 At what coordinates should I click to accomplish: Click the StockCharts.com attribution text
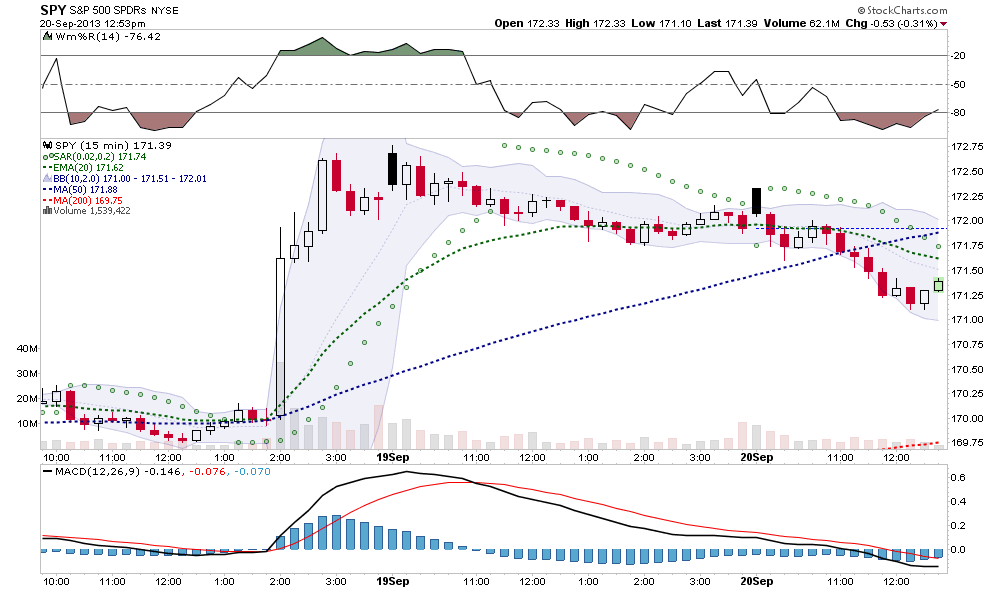point(907,10)
